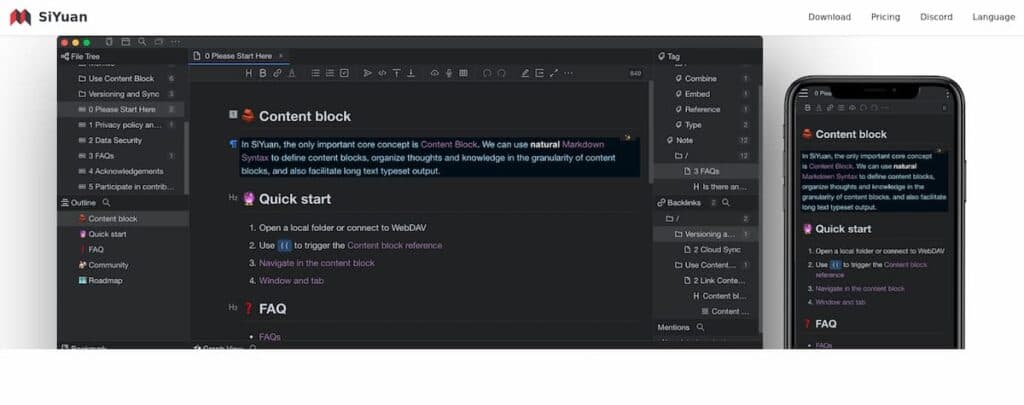Click the ordered list icon in editor toolbar
Screen dimensions: 1024x405
(330, 73)
